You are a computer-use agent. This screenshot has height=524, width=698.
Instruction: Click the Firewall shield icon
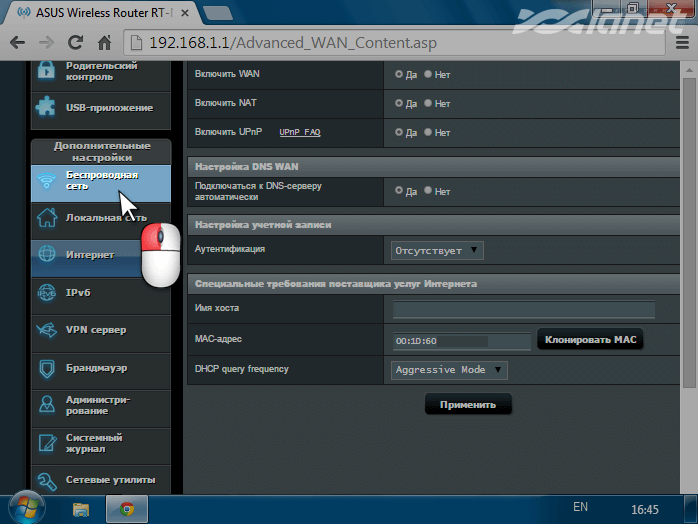coord(47,368)
